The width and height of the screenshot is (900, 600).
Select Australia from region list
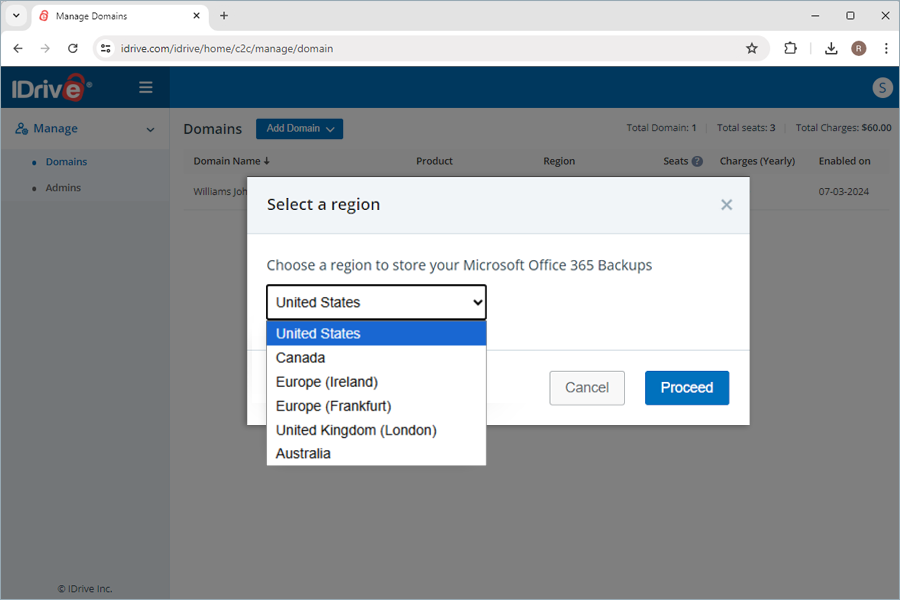[303, 454]
